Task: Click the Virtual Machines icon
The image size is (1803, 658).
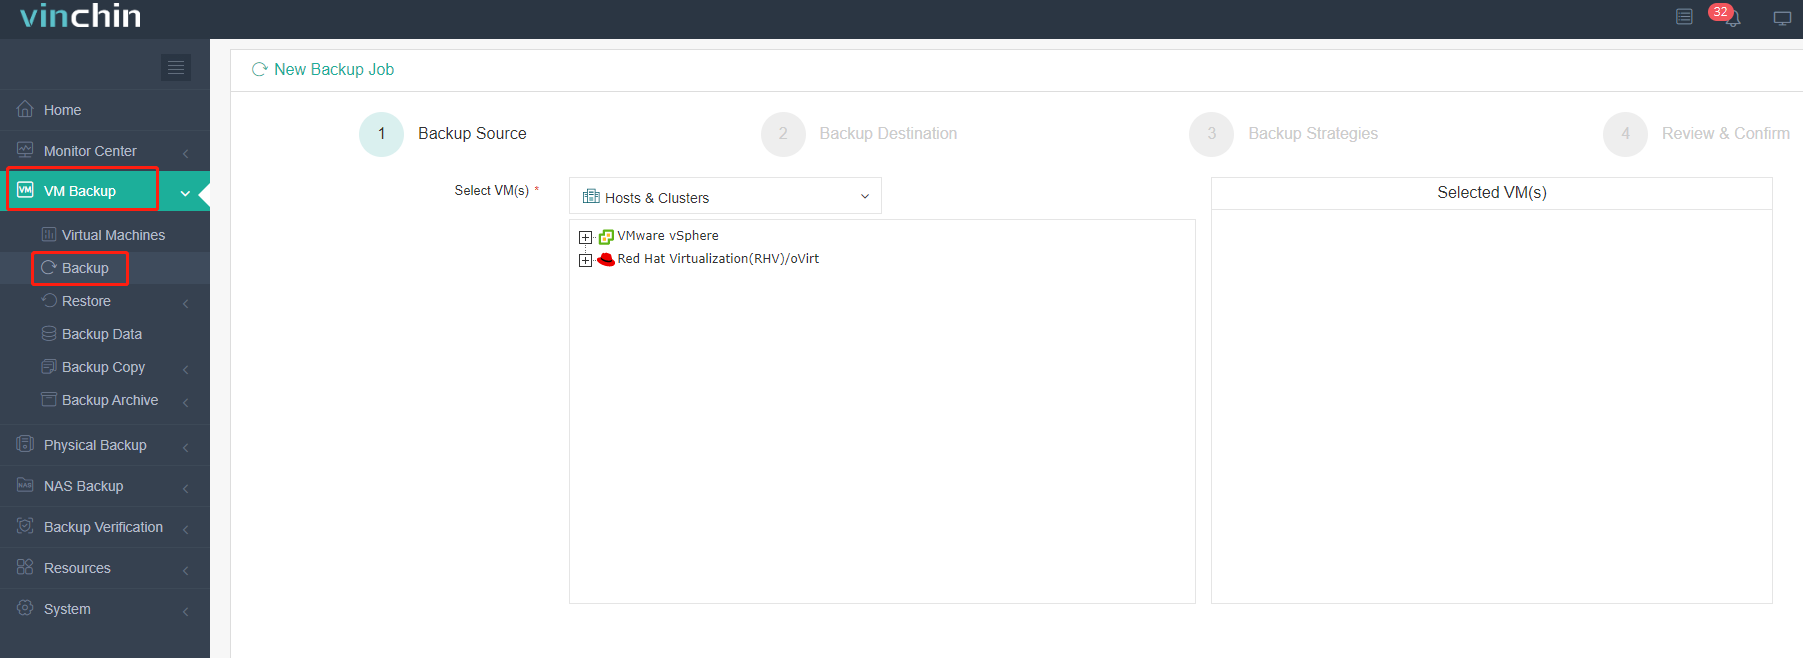Action: click(x=48, y=234)
